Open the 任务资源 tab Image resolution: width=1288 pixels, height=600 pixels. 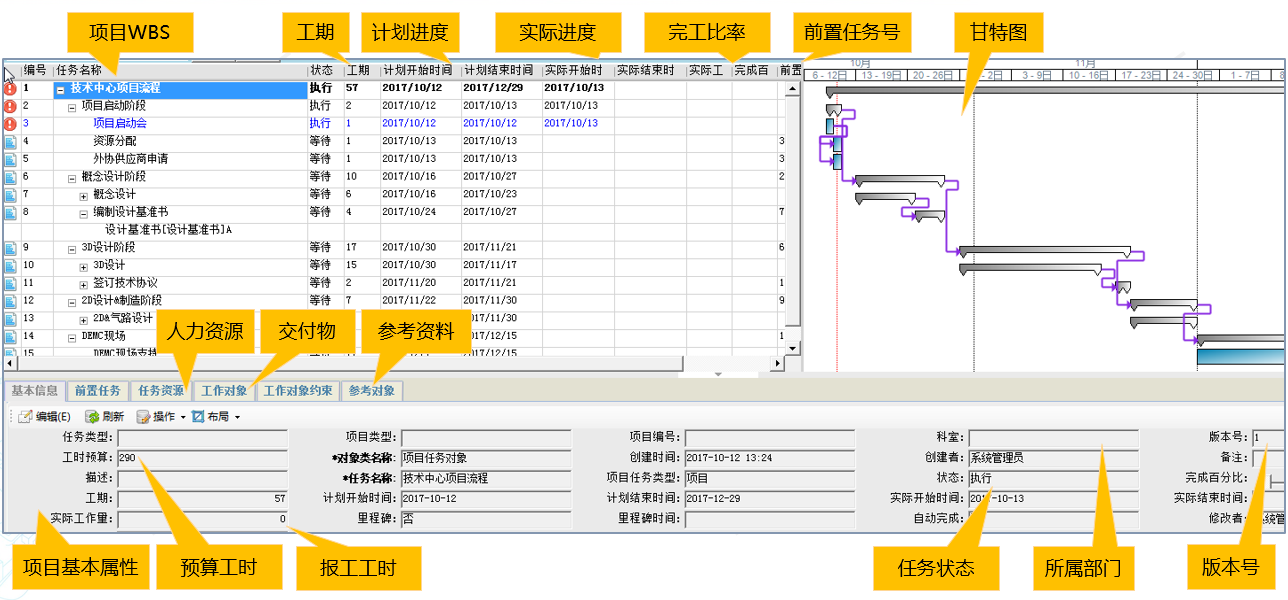tap(160, 391)
